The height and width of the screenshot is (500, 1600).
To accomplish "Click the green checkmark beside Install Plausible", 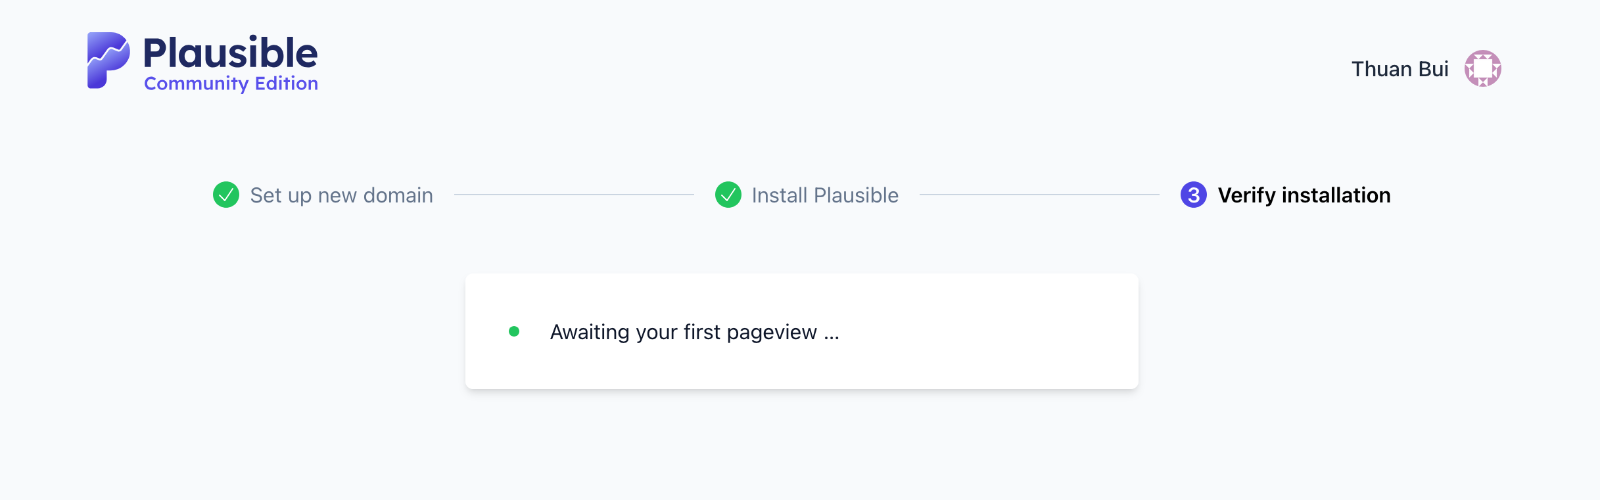I will [x=728, y=195].
